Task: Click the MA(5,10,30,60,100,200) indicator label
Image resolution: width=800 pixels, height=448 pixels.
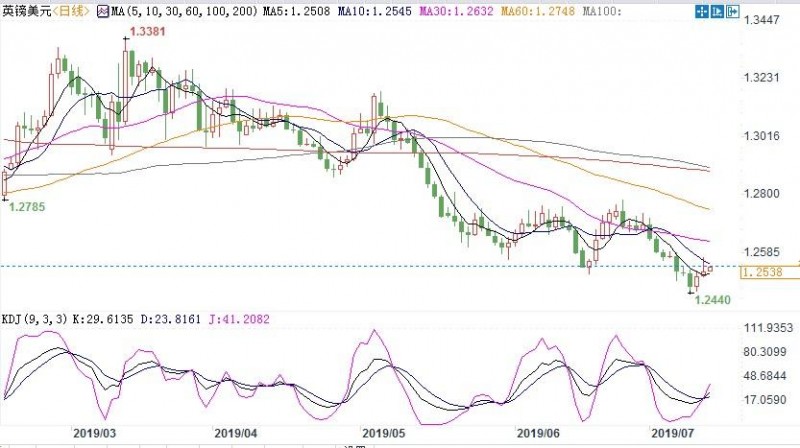Action: click(x=184, y=11)
